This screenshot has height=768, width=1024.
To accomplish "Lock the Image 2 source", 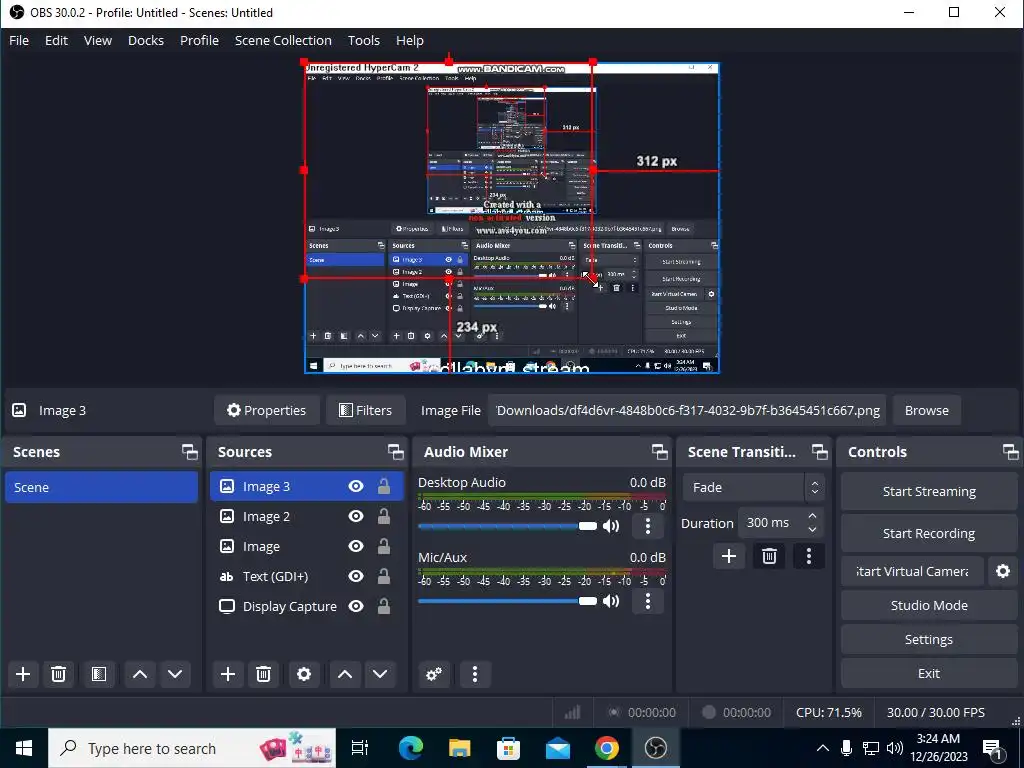I will coord(384,517).
